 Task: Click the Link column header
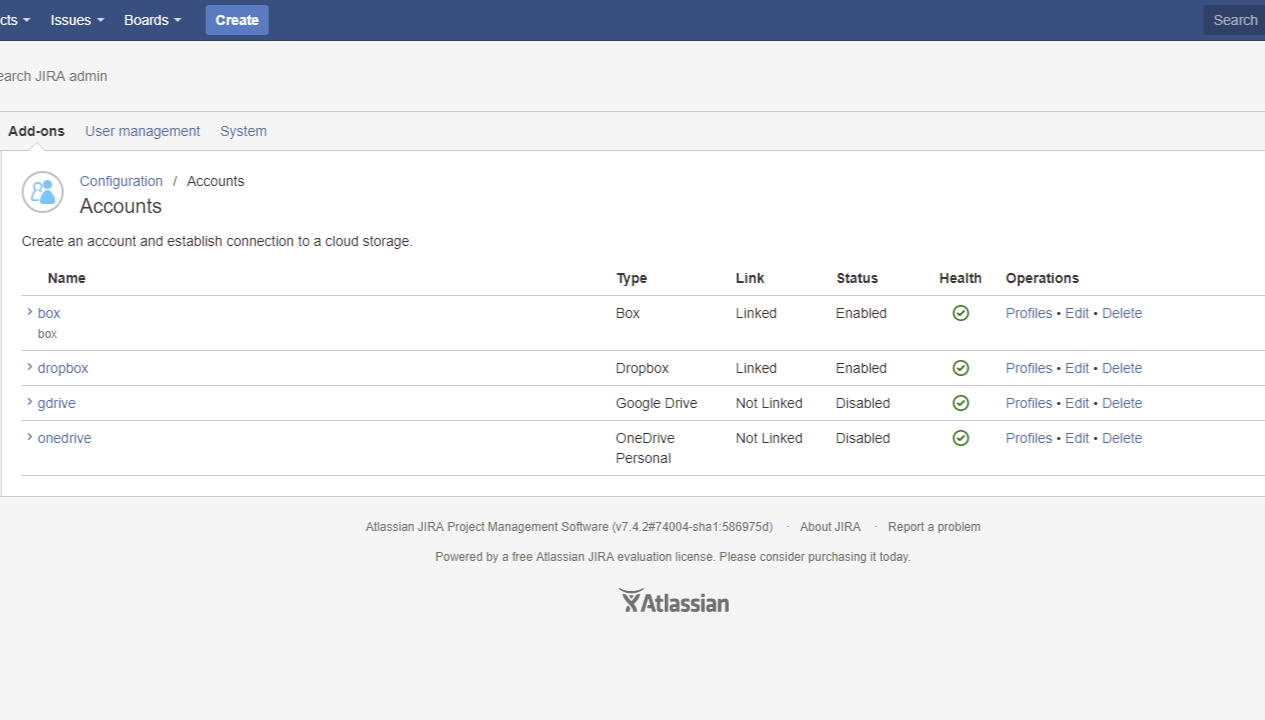tap(750, 278)
